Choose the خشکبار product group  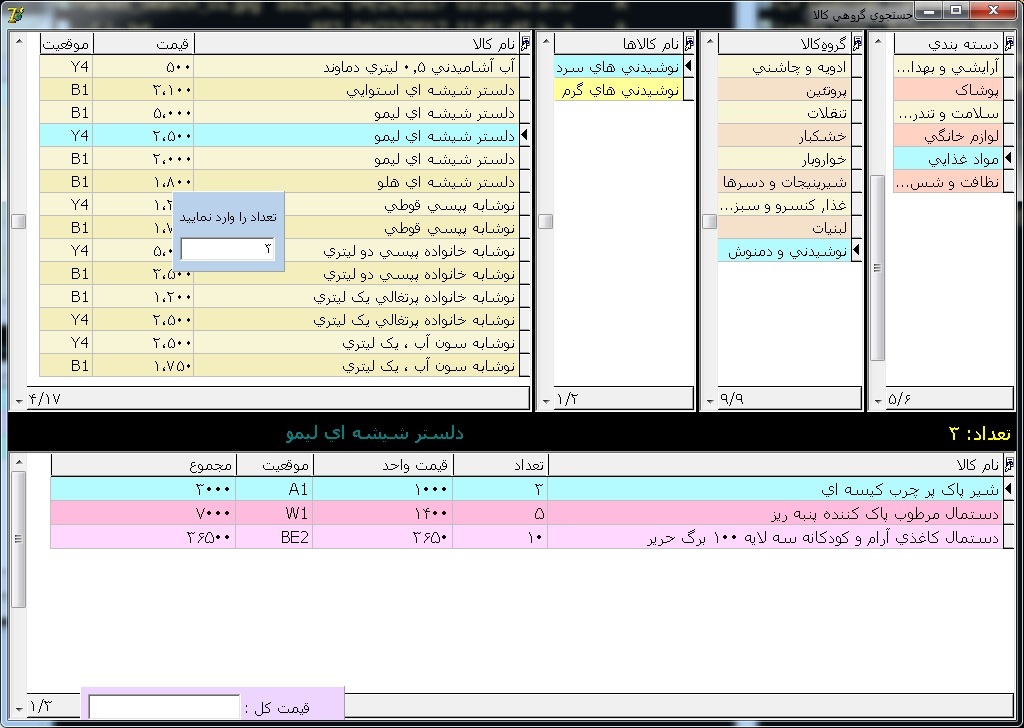(x=790, y=136)
